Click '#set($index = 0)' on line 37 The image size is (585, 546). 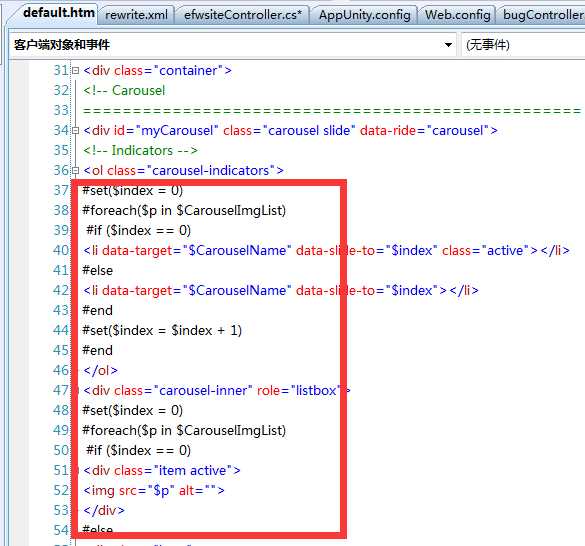point(132,190)
